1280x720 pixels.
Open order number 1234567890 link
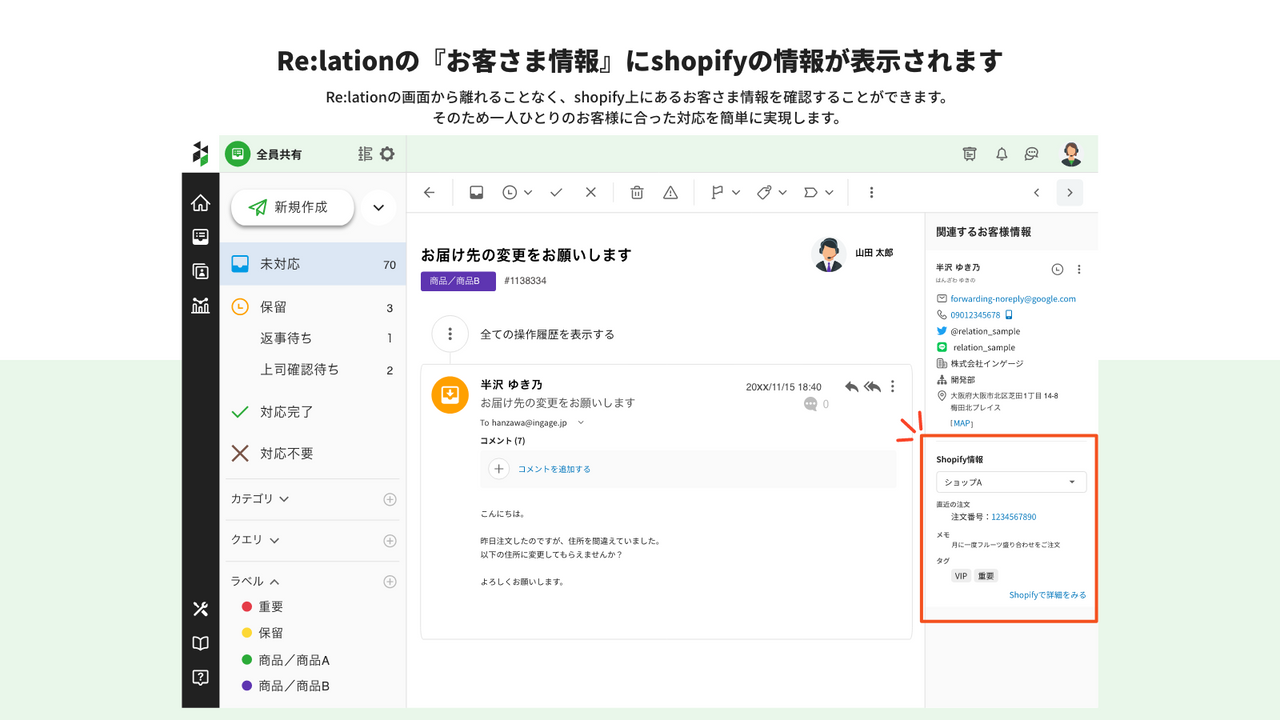(1014, 517)
